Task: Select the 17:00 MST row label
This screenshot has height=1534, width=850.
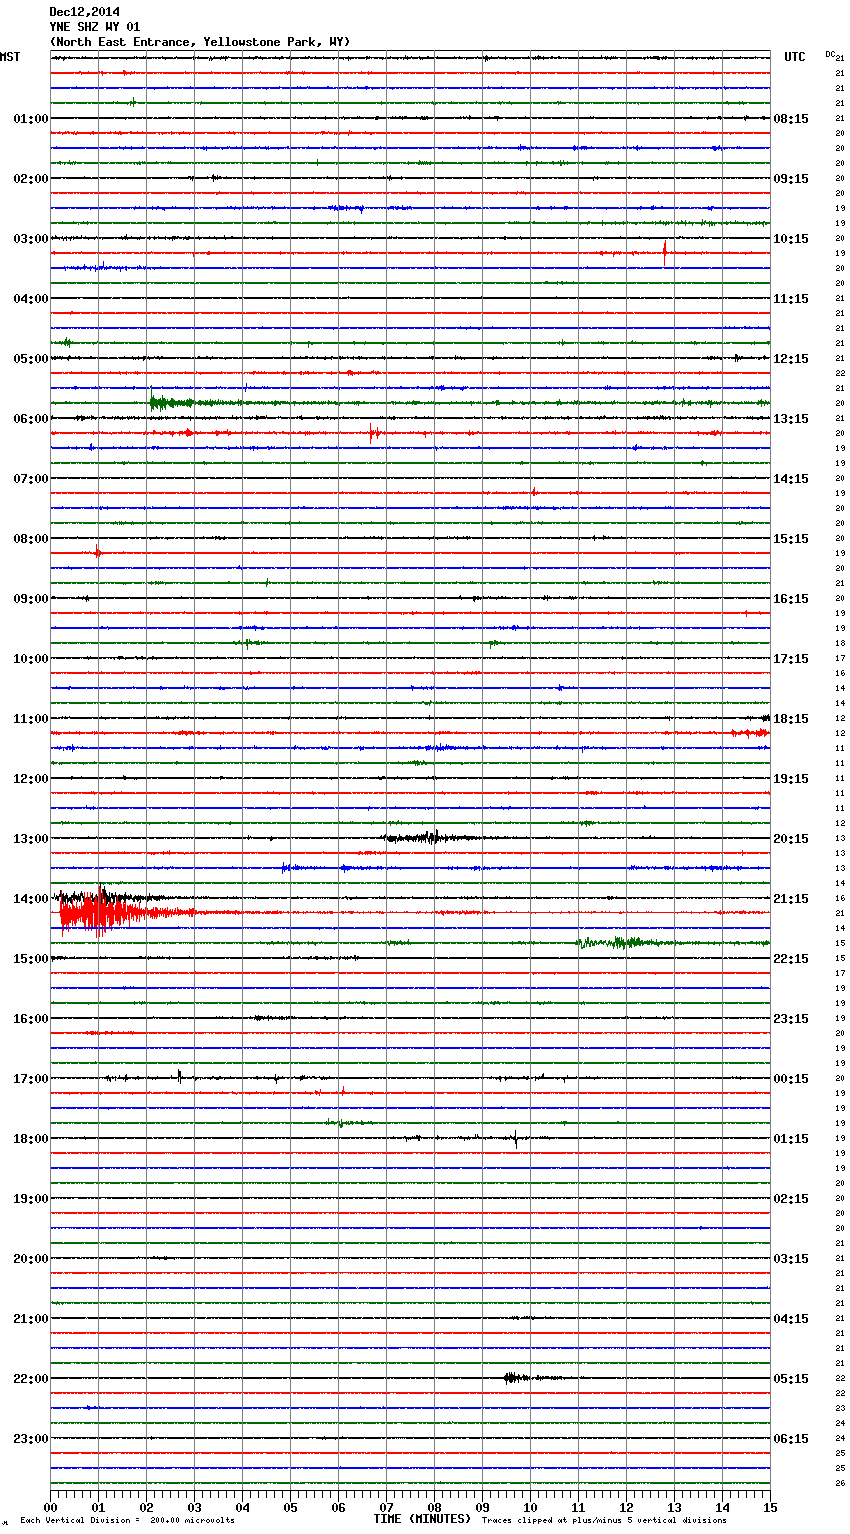Action: point(30,1079)
